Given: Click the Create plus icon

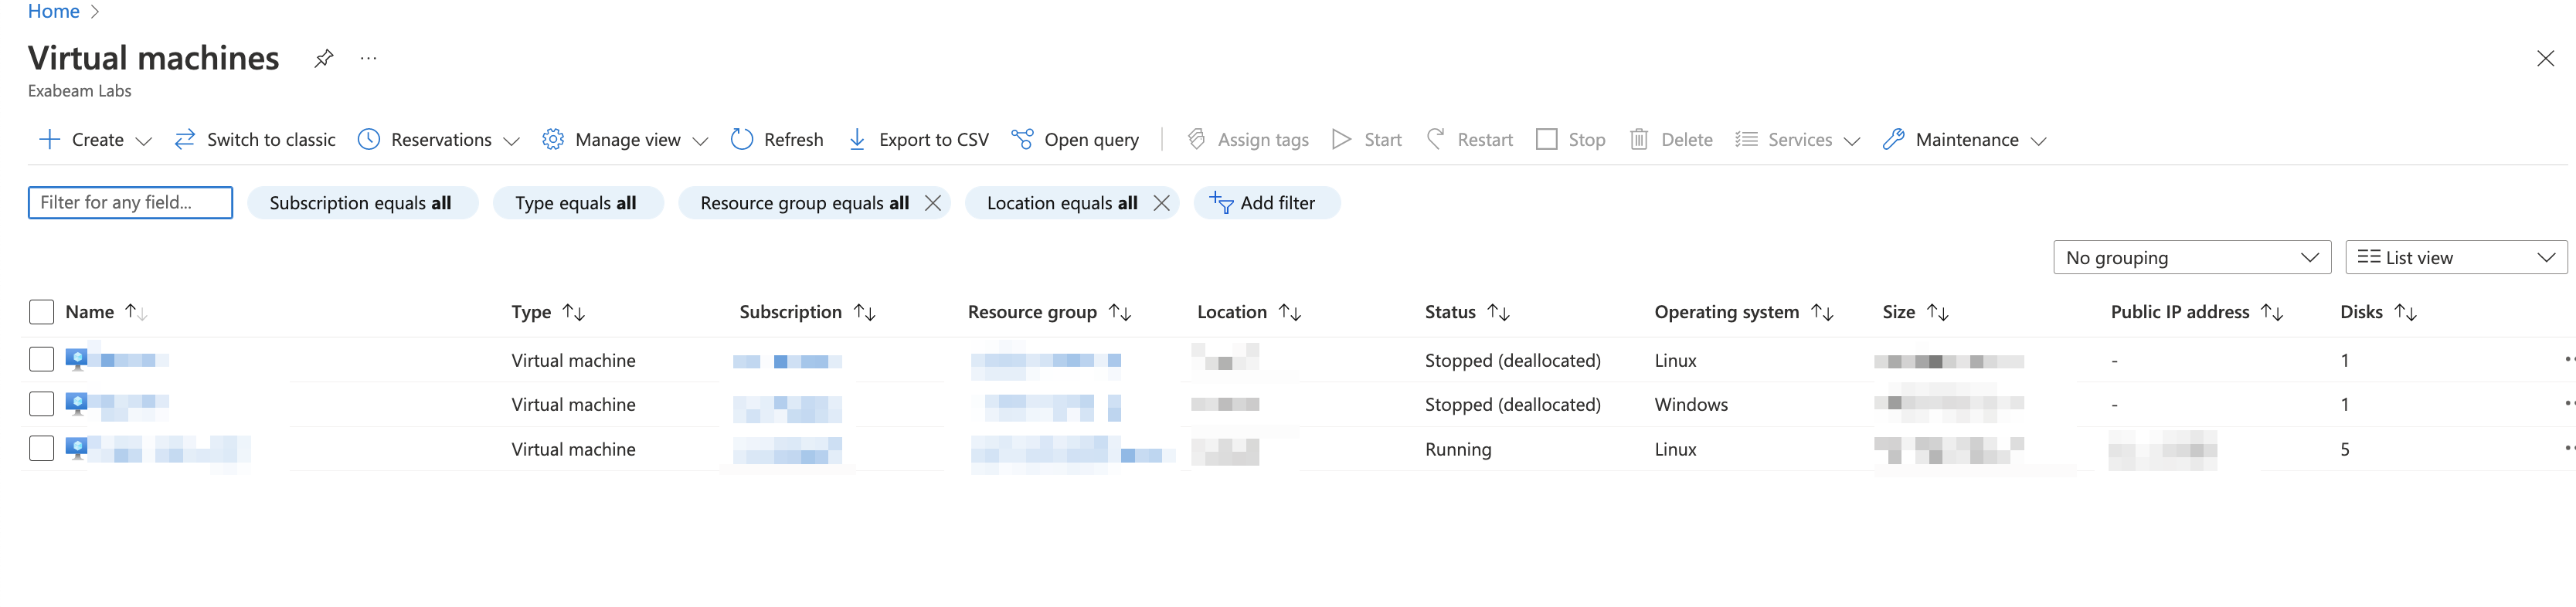Looking at the screenshot, I should click(49, 140).
